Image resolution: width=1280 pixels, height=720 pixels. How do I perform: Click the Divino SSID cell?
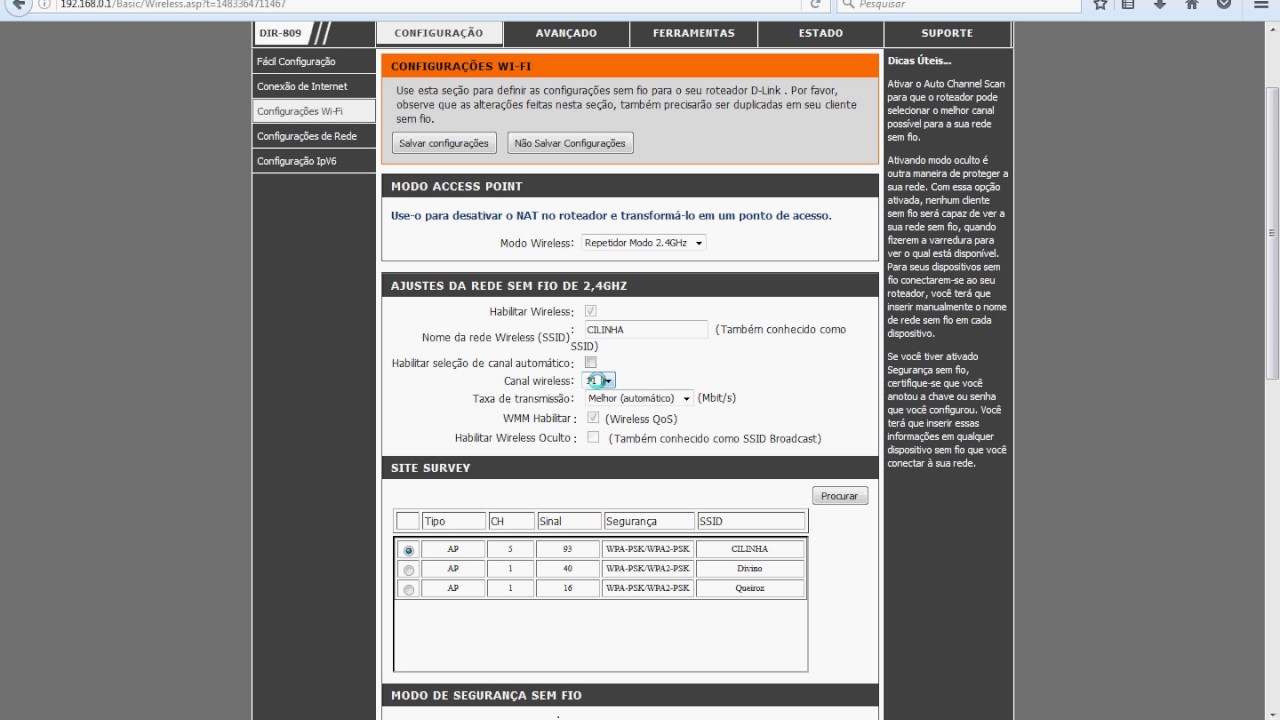click(750, 569)
